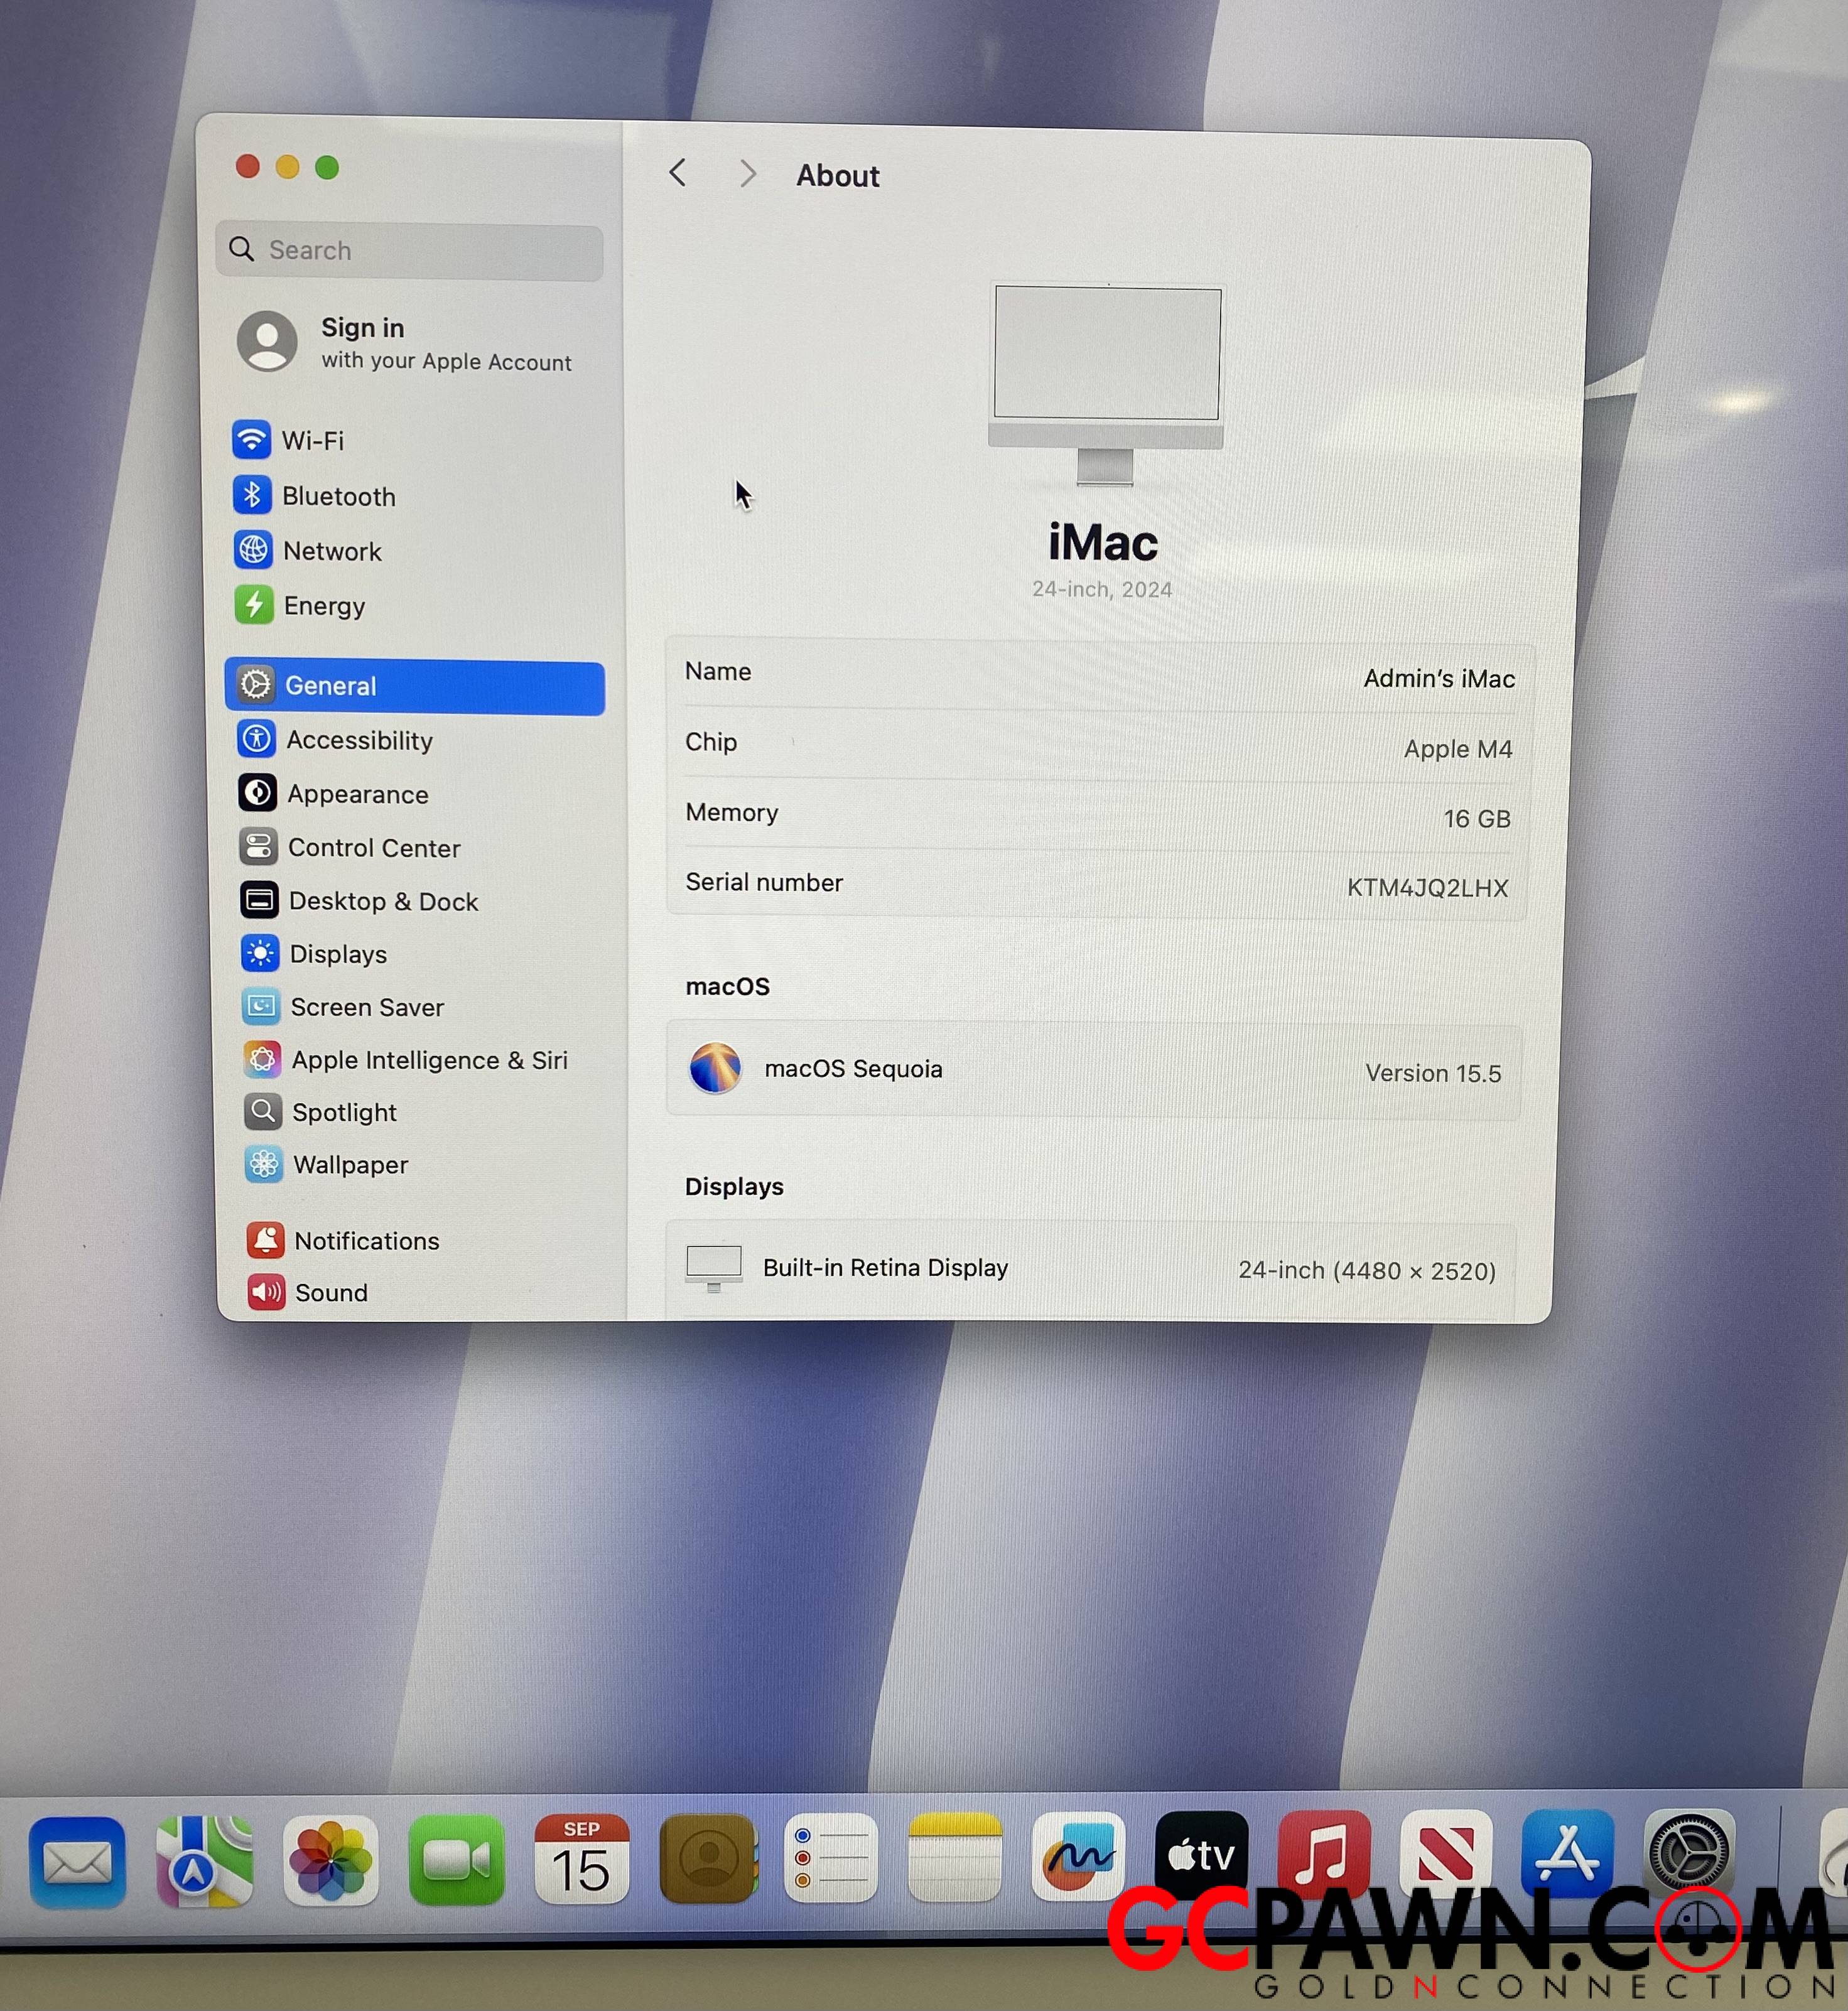Open FaceTime from the Dock

click(456, 1860)
